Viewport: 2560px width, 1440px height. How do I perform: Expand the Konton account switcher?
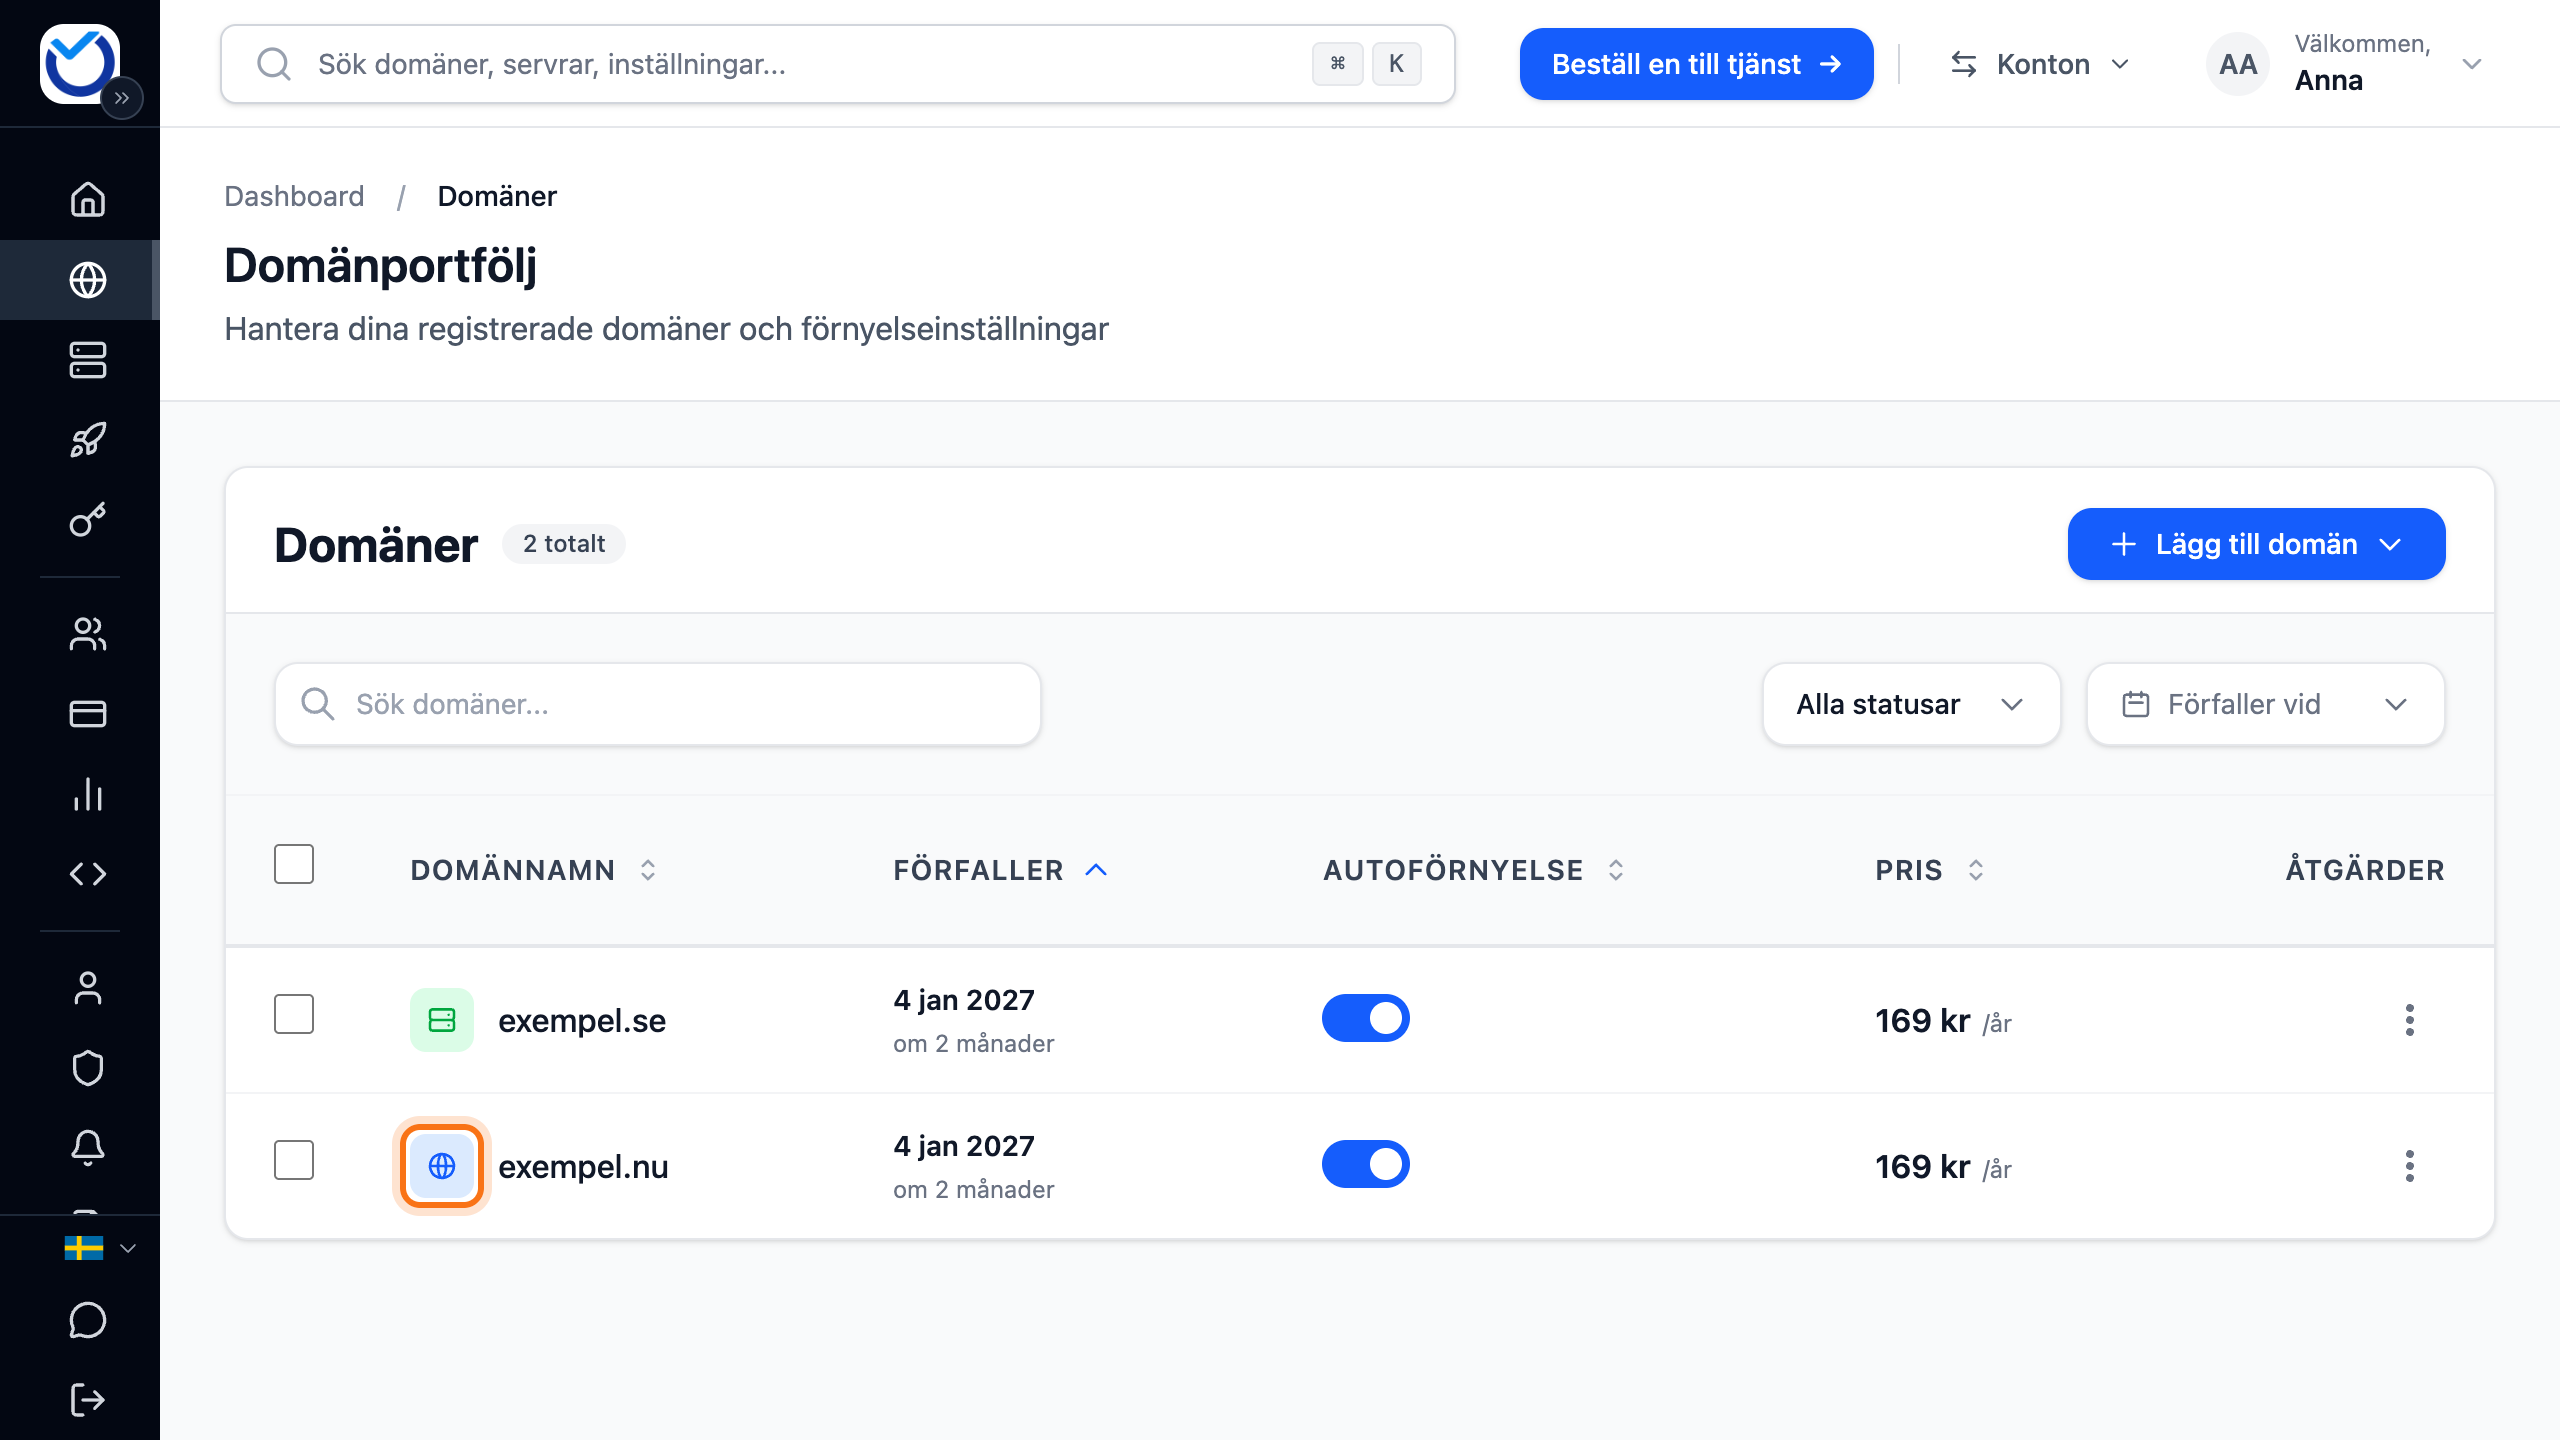[2040, 64]
